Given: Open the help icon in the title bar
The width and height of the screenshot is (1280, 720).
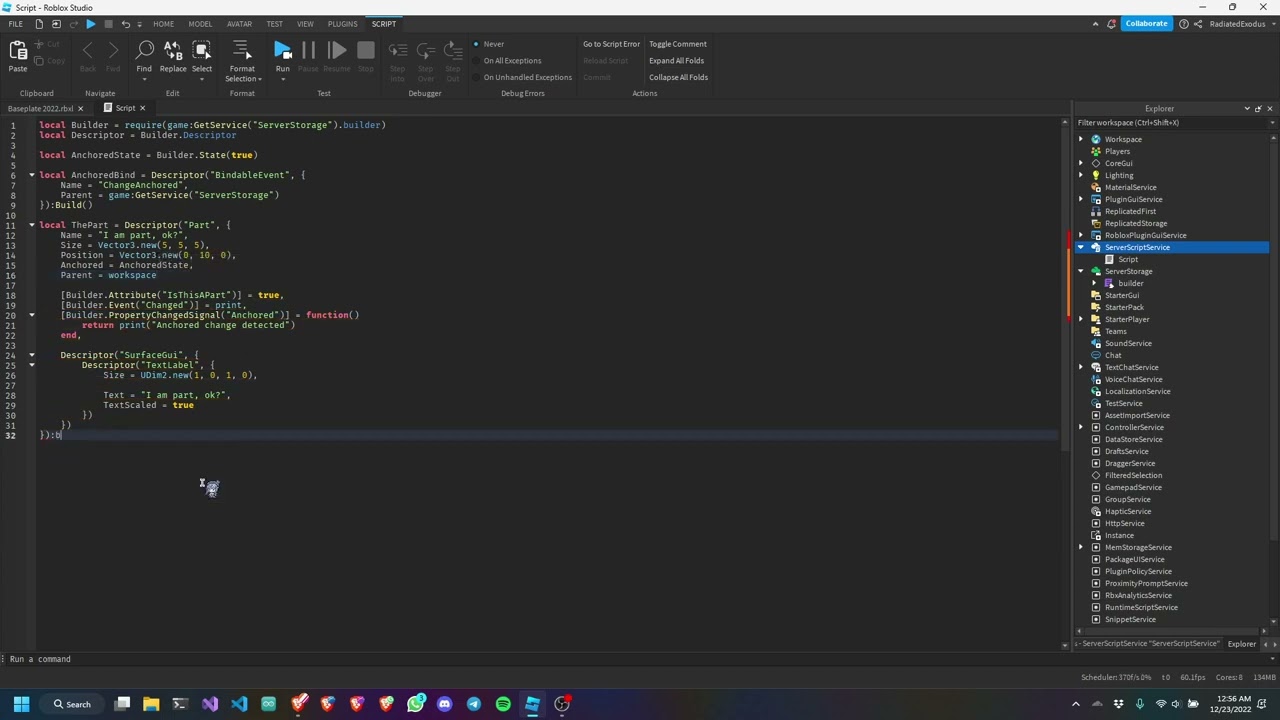Looking at the screenshot, I should tap(1184, 24).
